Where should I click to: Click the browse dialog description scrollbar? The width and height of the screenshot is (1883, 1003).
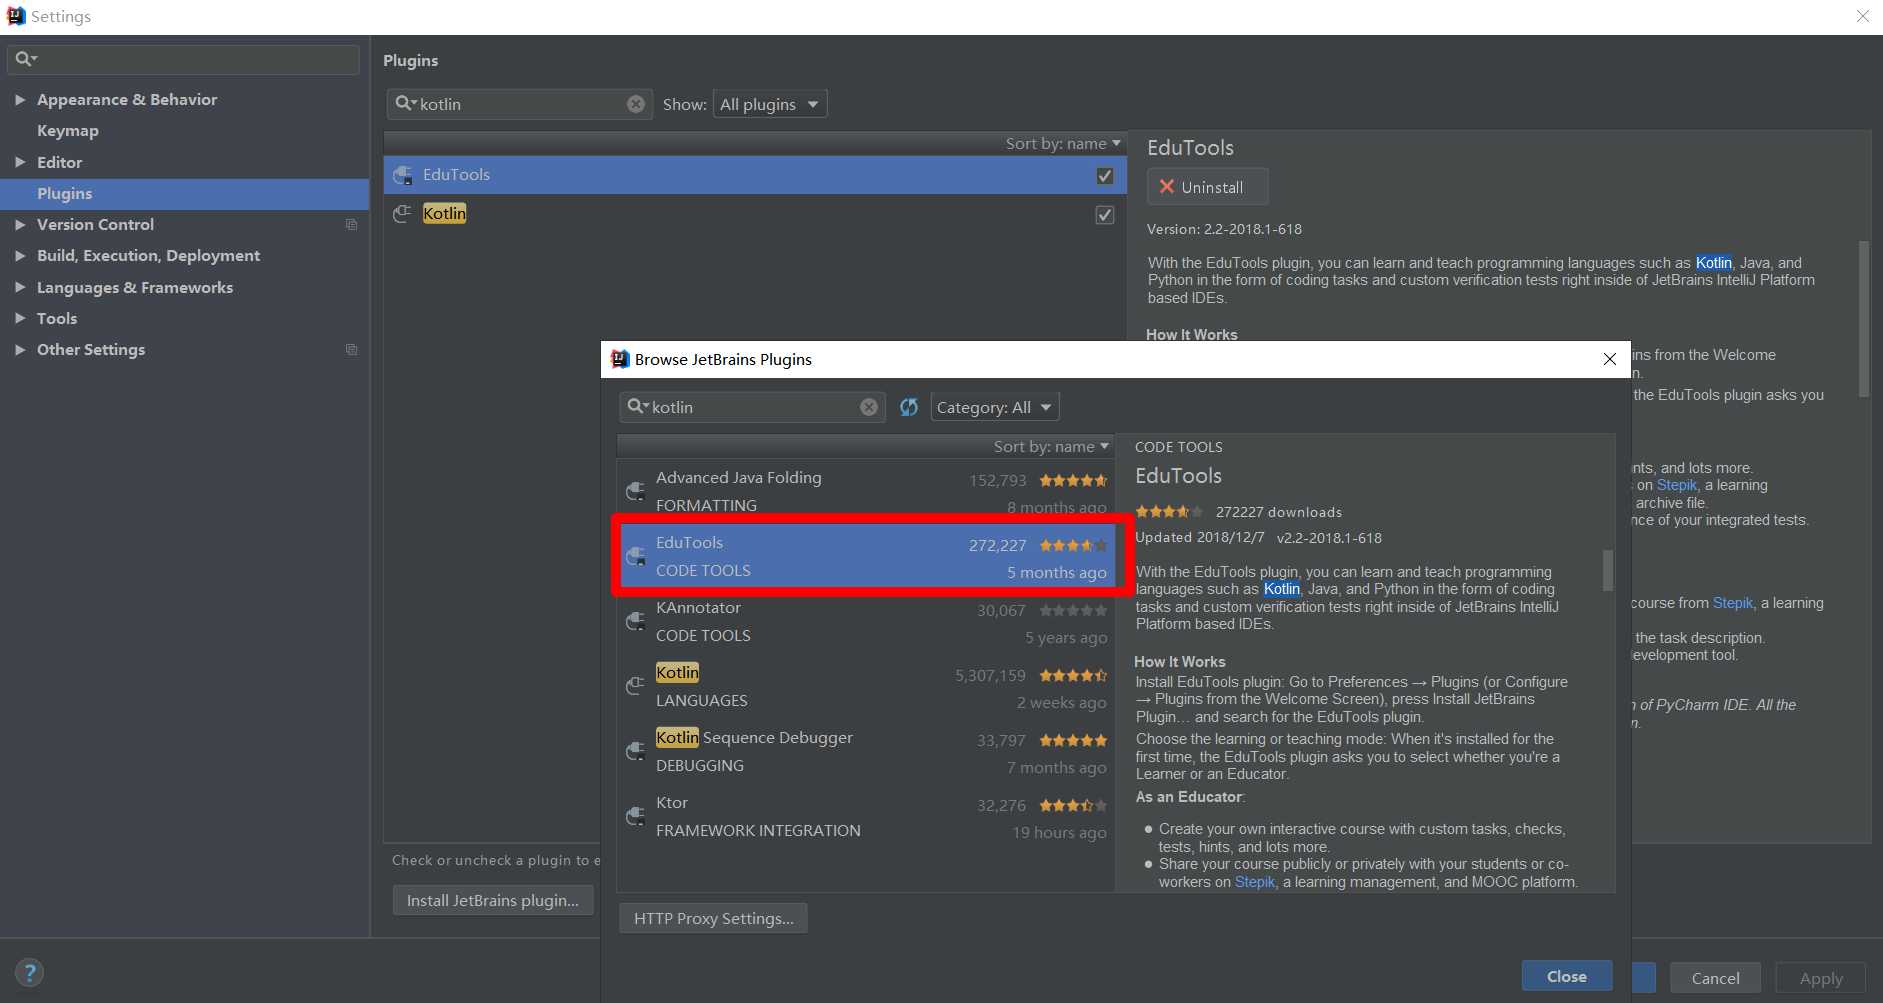coord(1608,570)
